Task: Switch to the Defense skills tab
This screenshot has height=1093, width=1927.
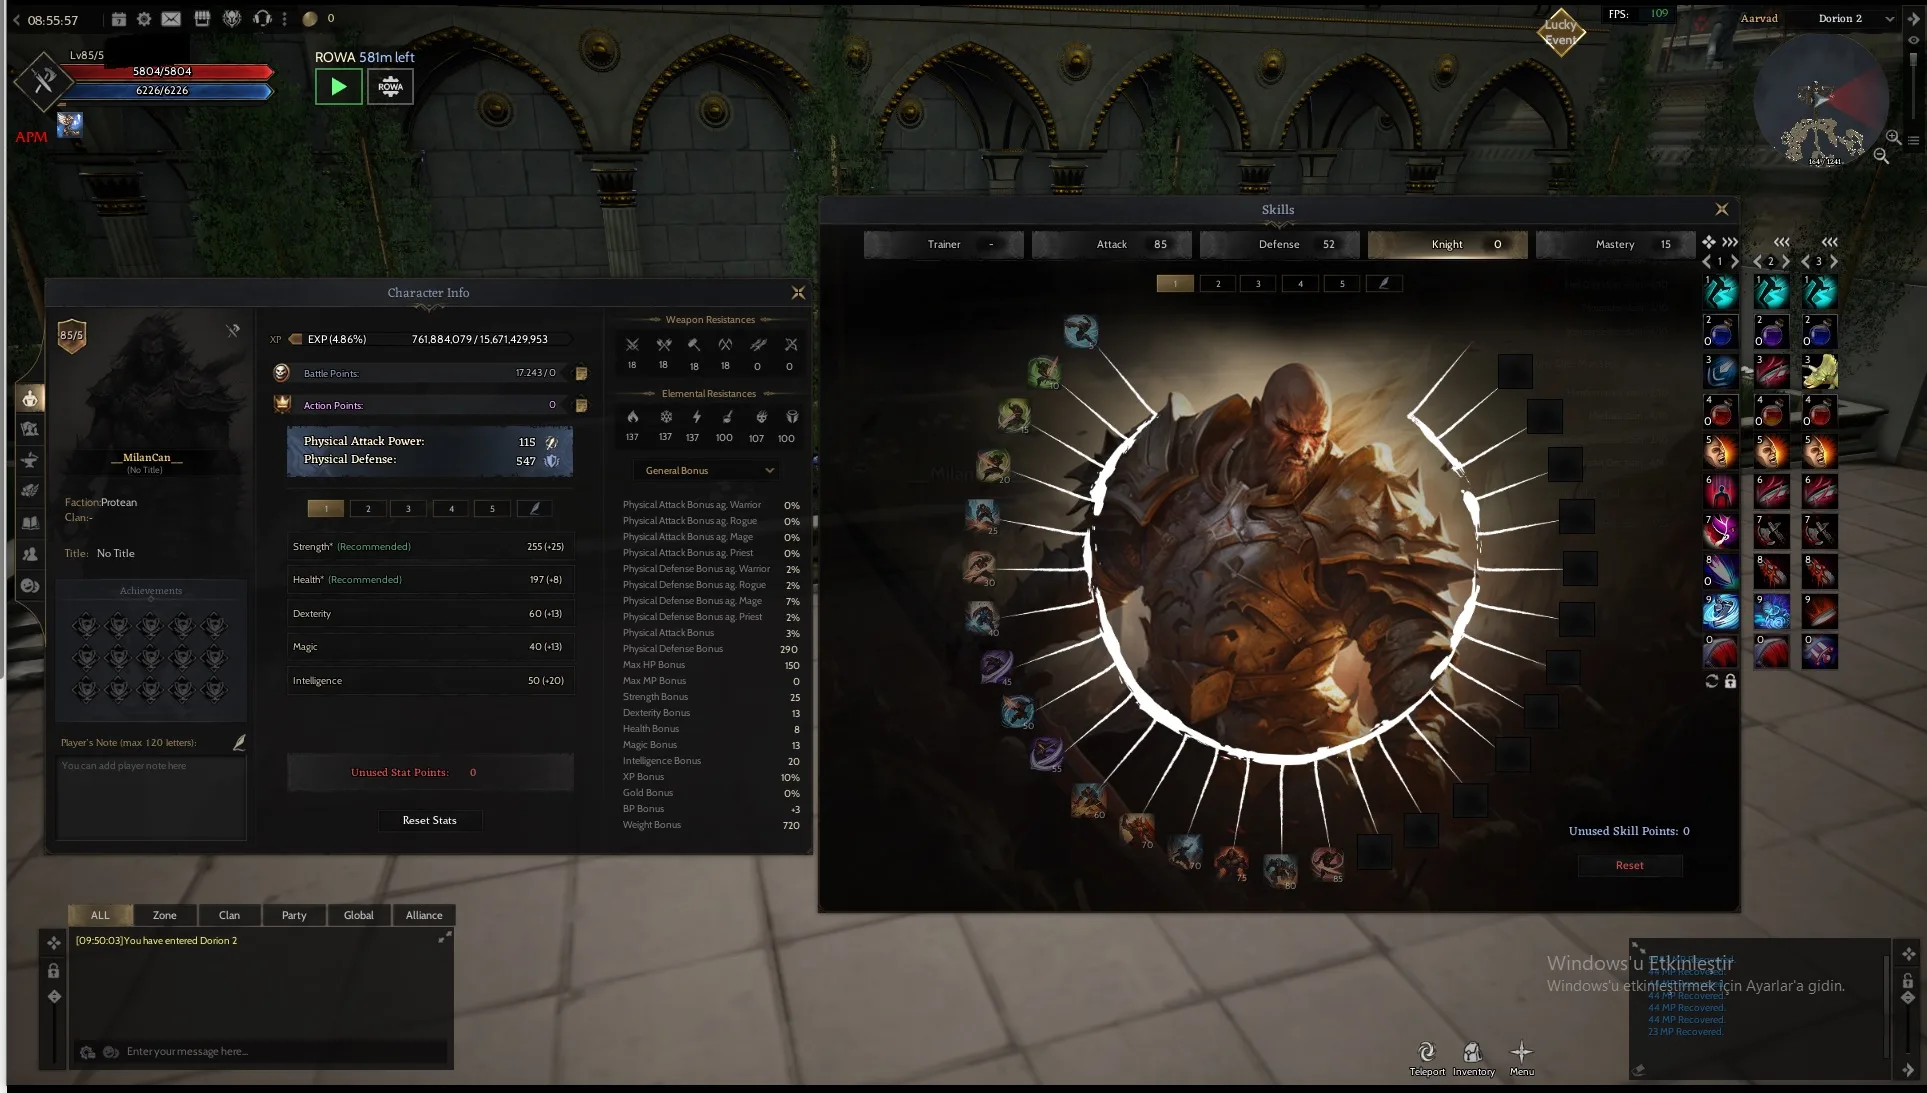Action: coord(1279,245)
